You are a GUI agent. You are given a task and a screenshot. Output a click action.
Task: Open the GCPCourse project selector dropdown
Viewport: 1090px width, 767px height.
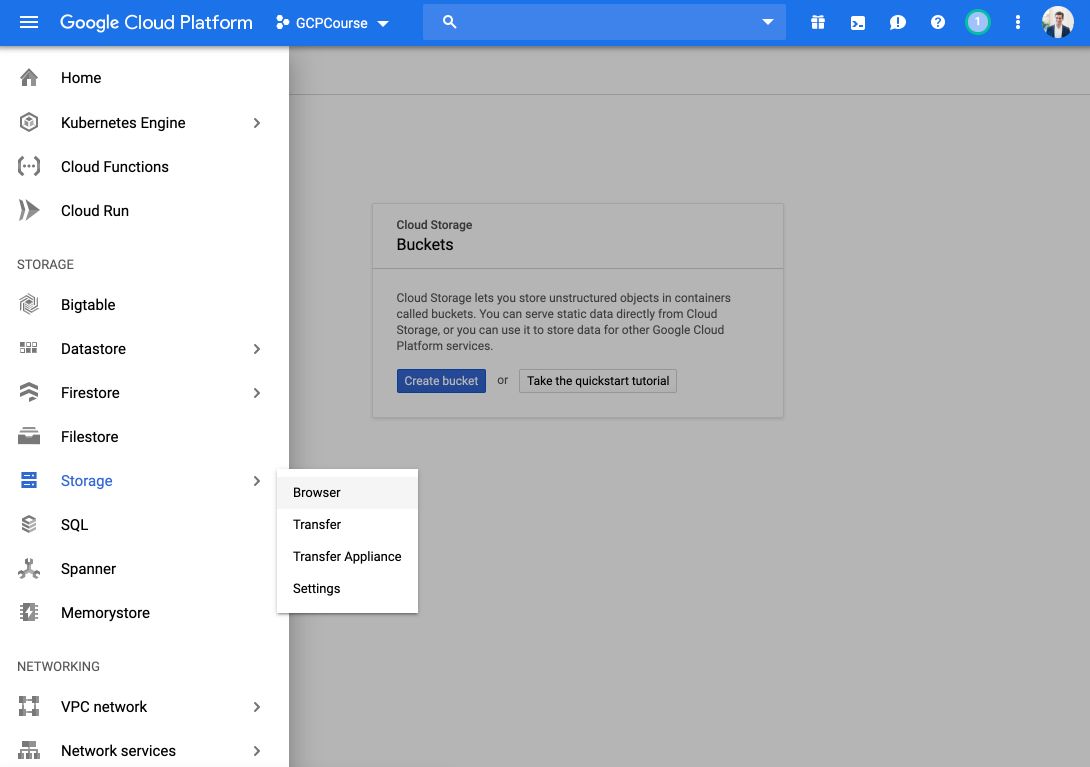[332, 23]
